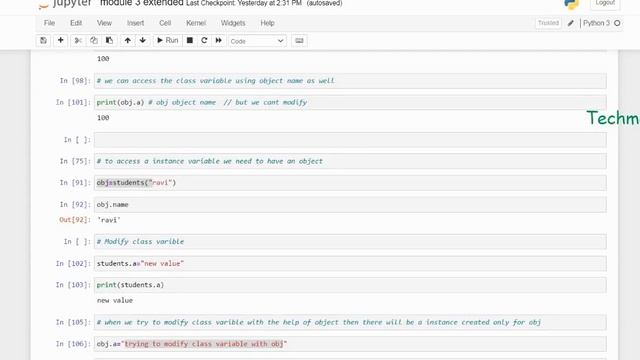This screenshot has height=360, width=640.
Task: Select cell 101 with print(obj.a)
Action: (x=350, y=102)
